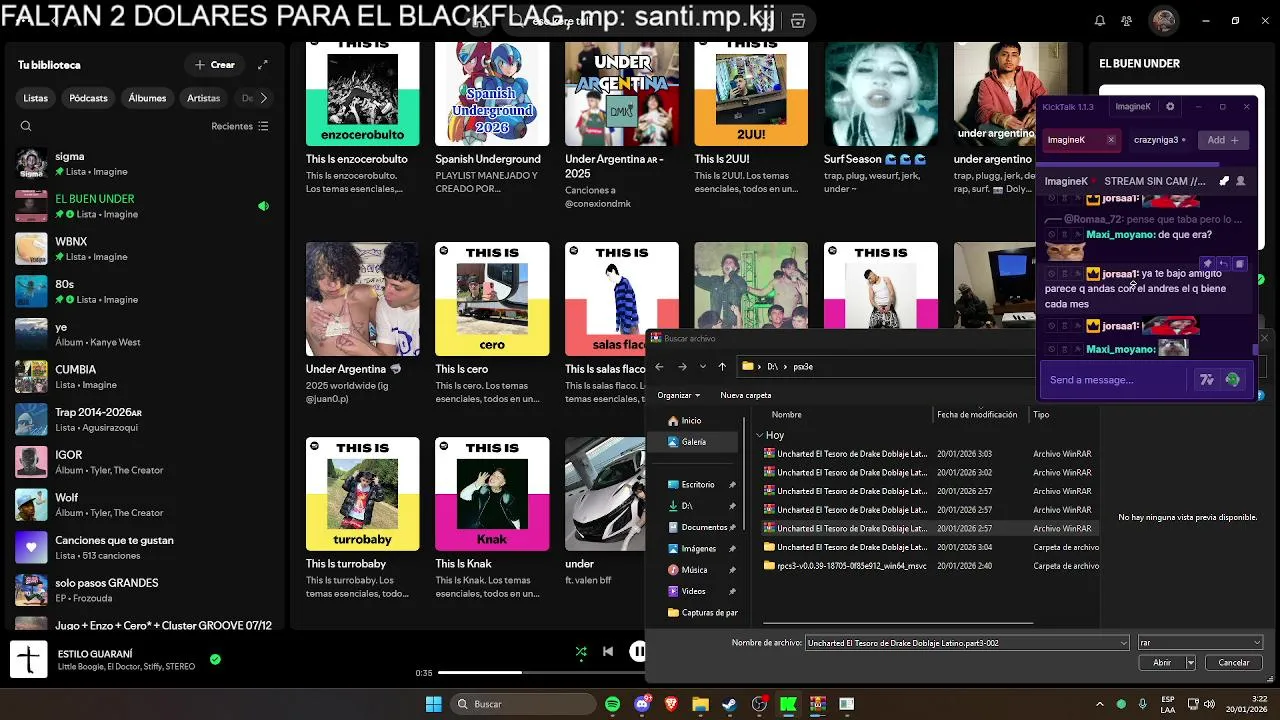Click the green saved checkmark beside ESTILO GUARANÍ

[x=215, y=659]
